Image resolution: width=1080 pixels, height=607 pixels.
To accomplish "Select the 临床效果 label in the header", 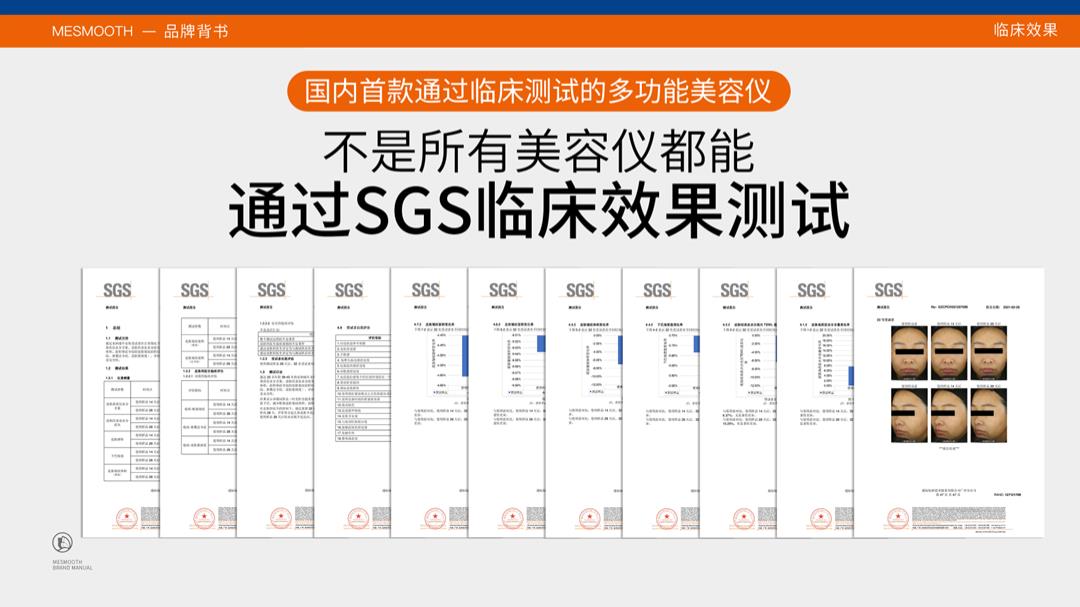I will coord(1025,30).
